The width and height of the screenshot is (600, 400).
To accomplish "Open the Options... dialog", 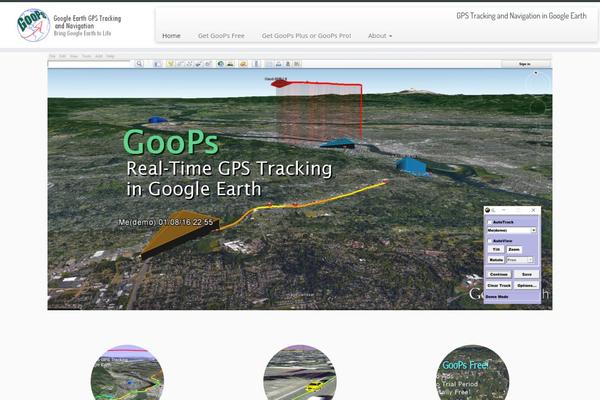I will click(527, 285).
